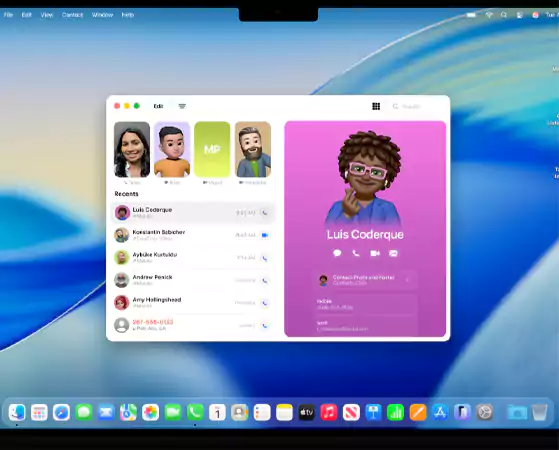Open Music from the Dock
This screenshot has height=450, width=559.
coord(329,413)
